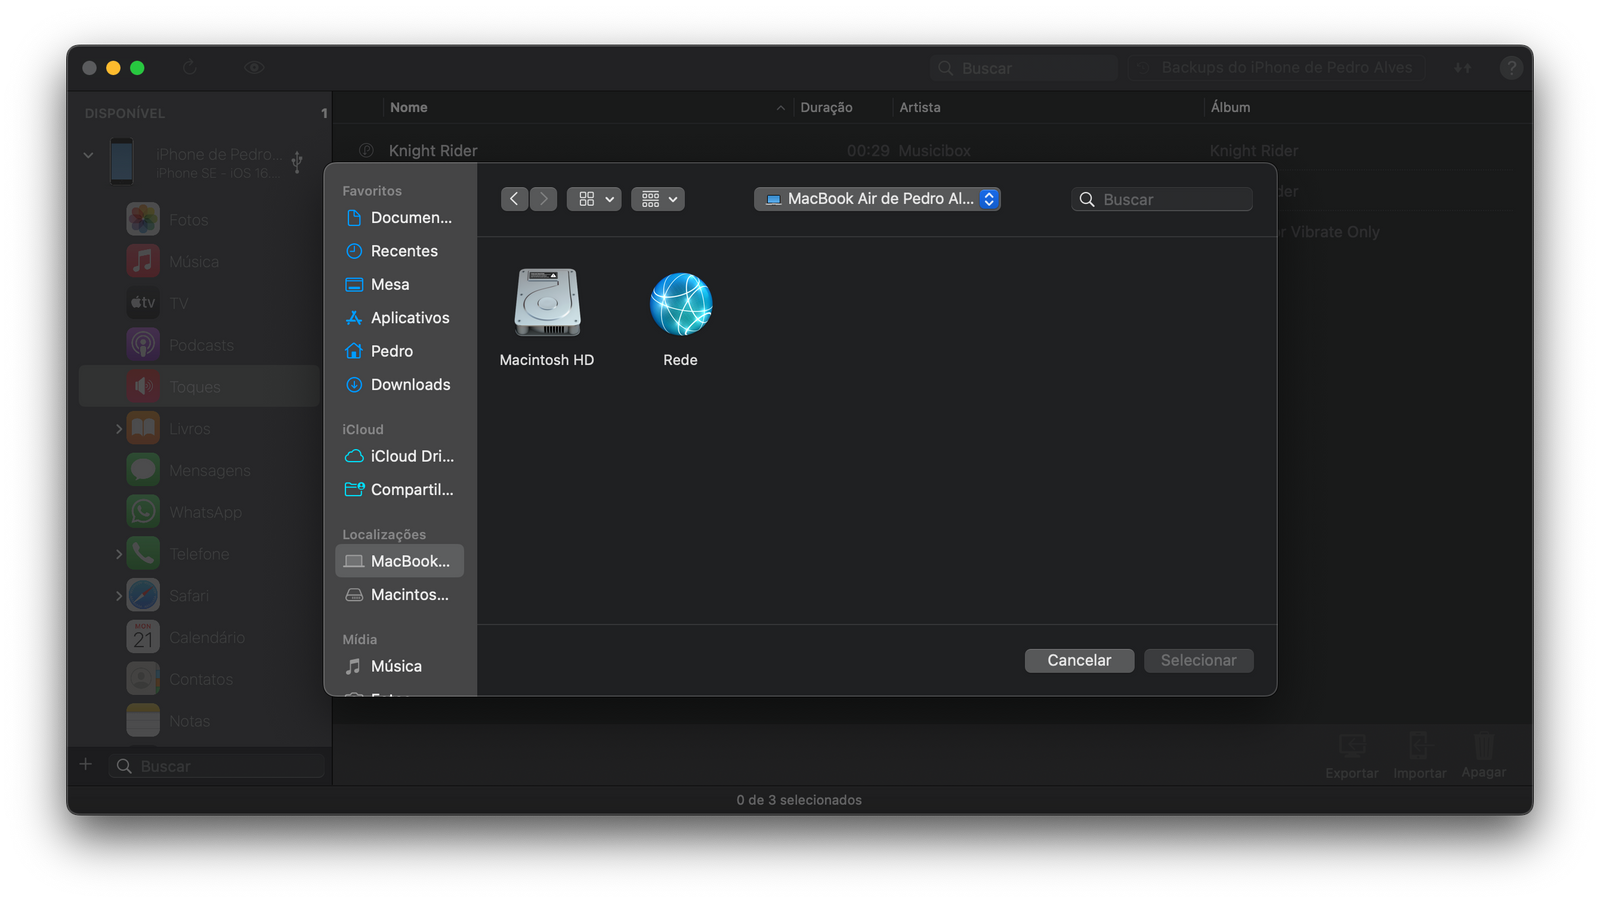Screen dimensions: 1600x903
Task: Select the Rede network globe icon
Action: click(x=680, y=304)
